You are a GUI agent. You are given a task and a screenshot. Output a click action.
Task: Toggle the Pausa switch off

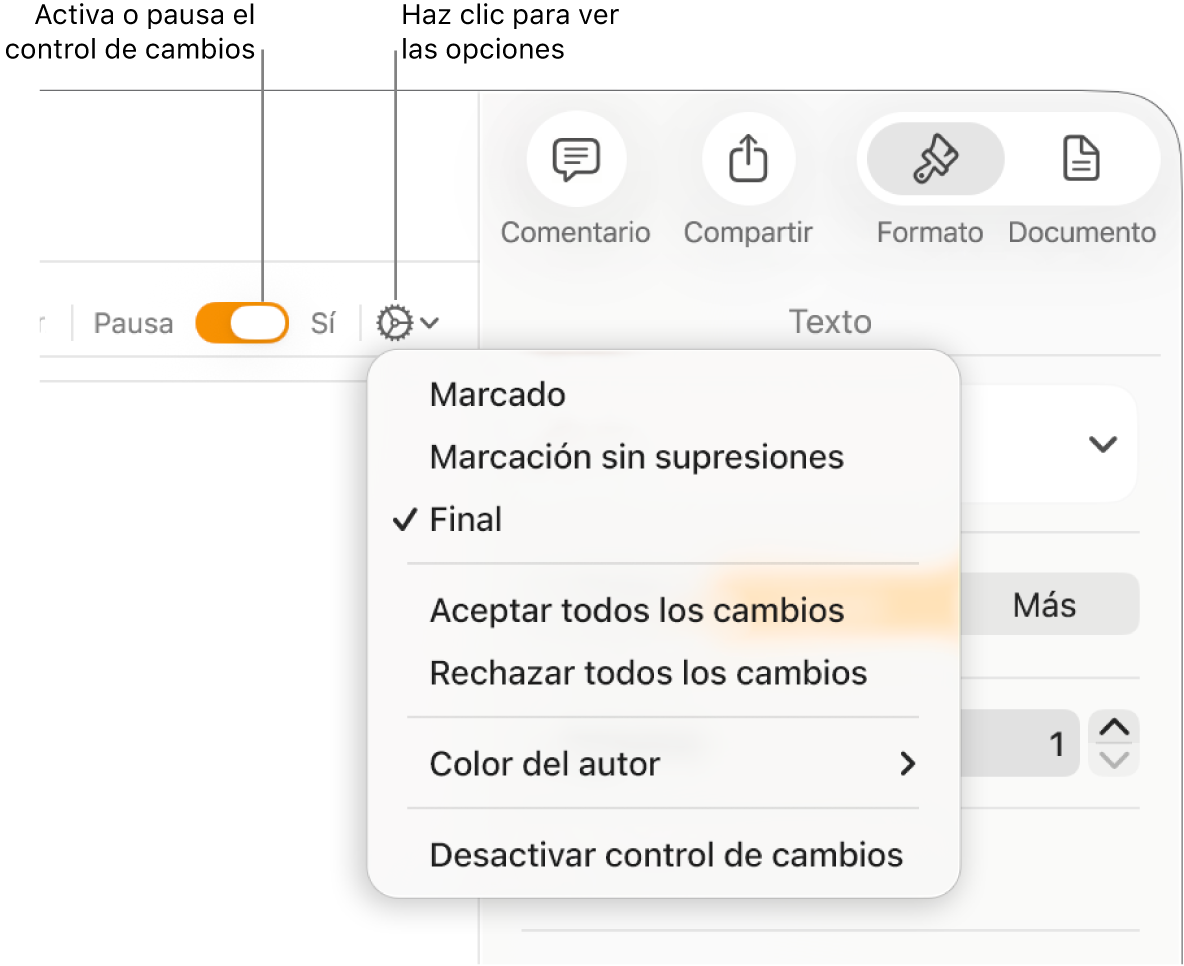tap(242, 322)
